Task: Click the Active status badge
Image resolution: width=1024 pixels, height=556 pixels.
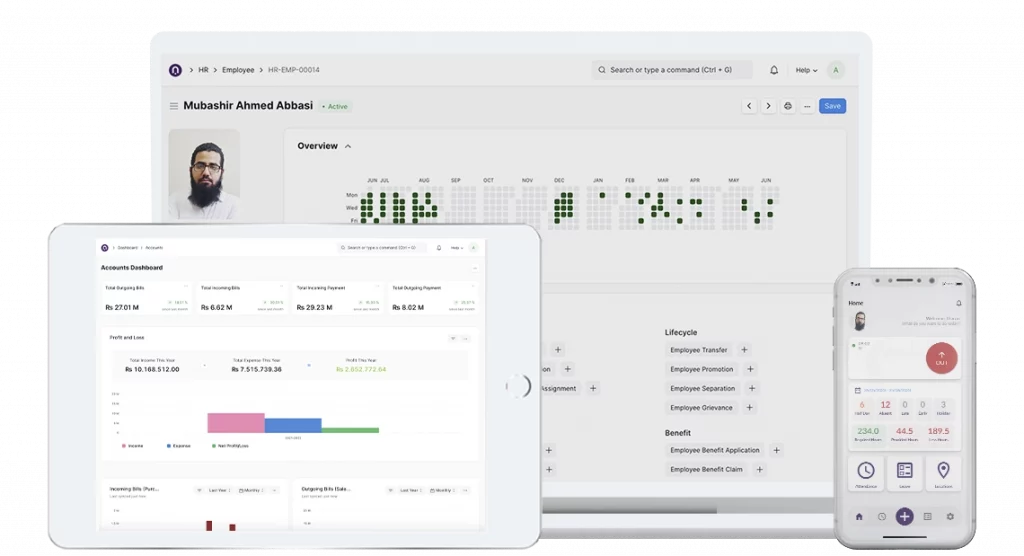Action: click(336, 106)
